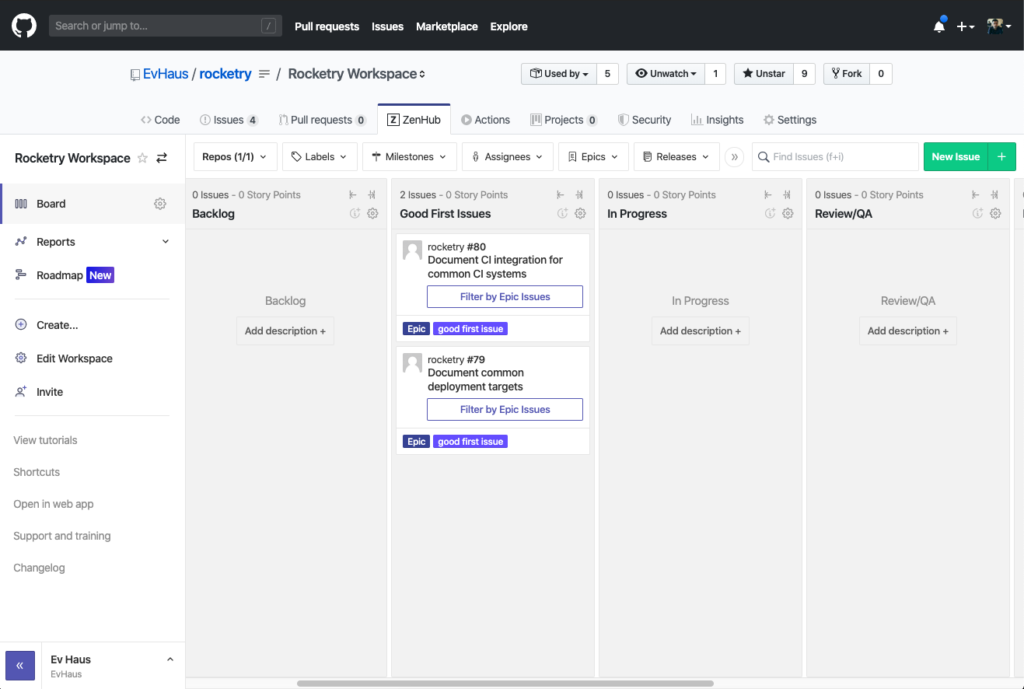This screenshot has width=1024, height=689.
Task: Open the repository Settings tab
Action: [790, 120]
